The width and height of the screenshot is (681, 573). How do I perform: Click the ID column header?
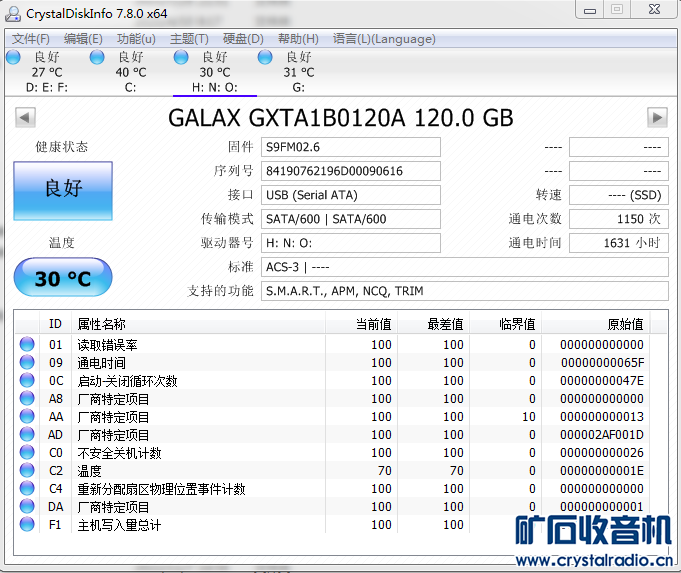pos(55,324)
